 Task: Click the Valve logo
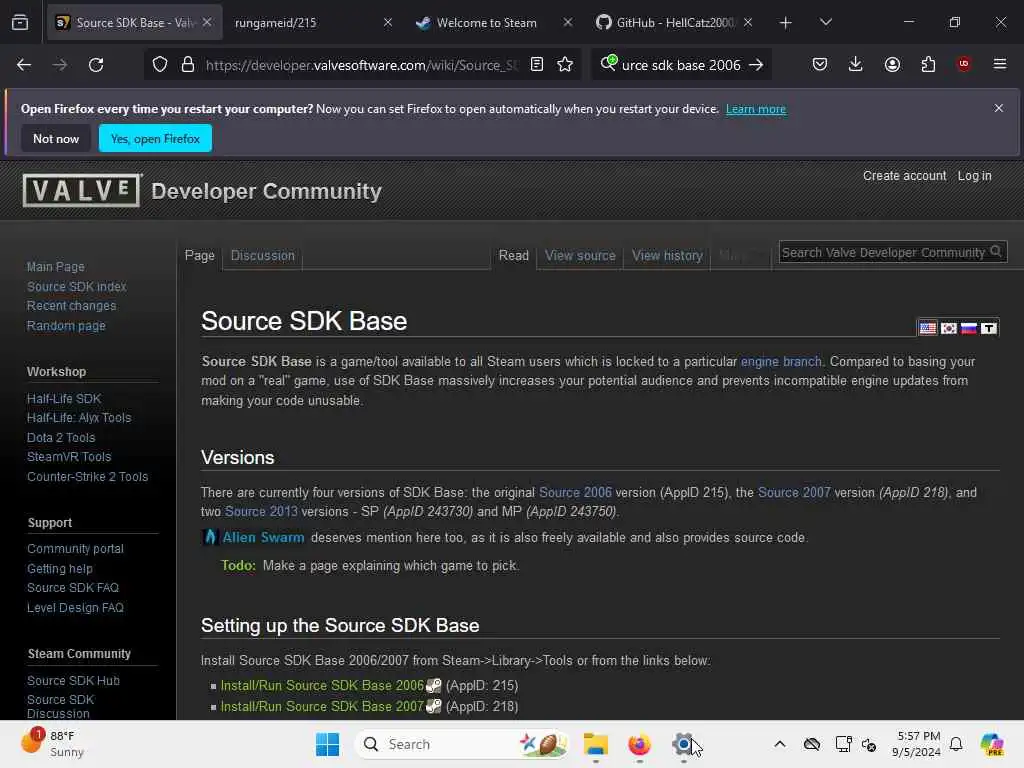[82, 190]
